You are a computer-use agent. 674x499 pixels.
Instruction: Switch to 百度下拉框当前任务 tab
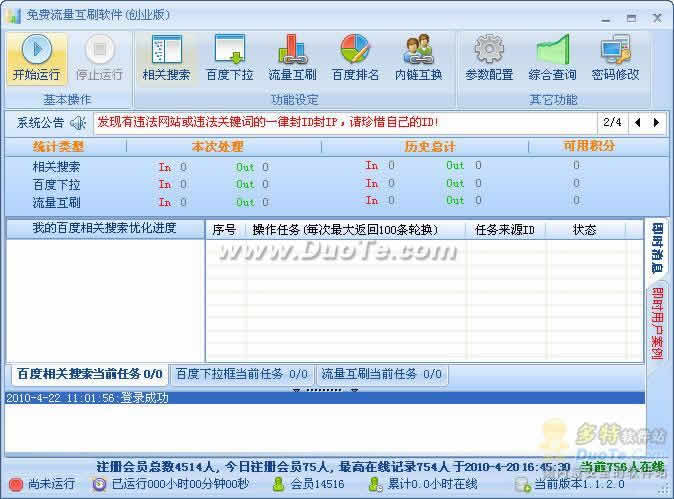pos(242,374)
